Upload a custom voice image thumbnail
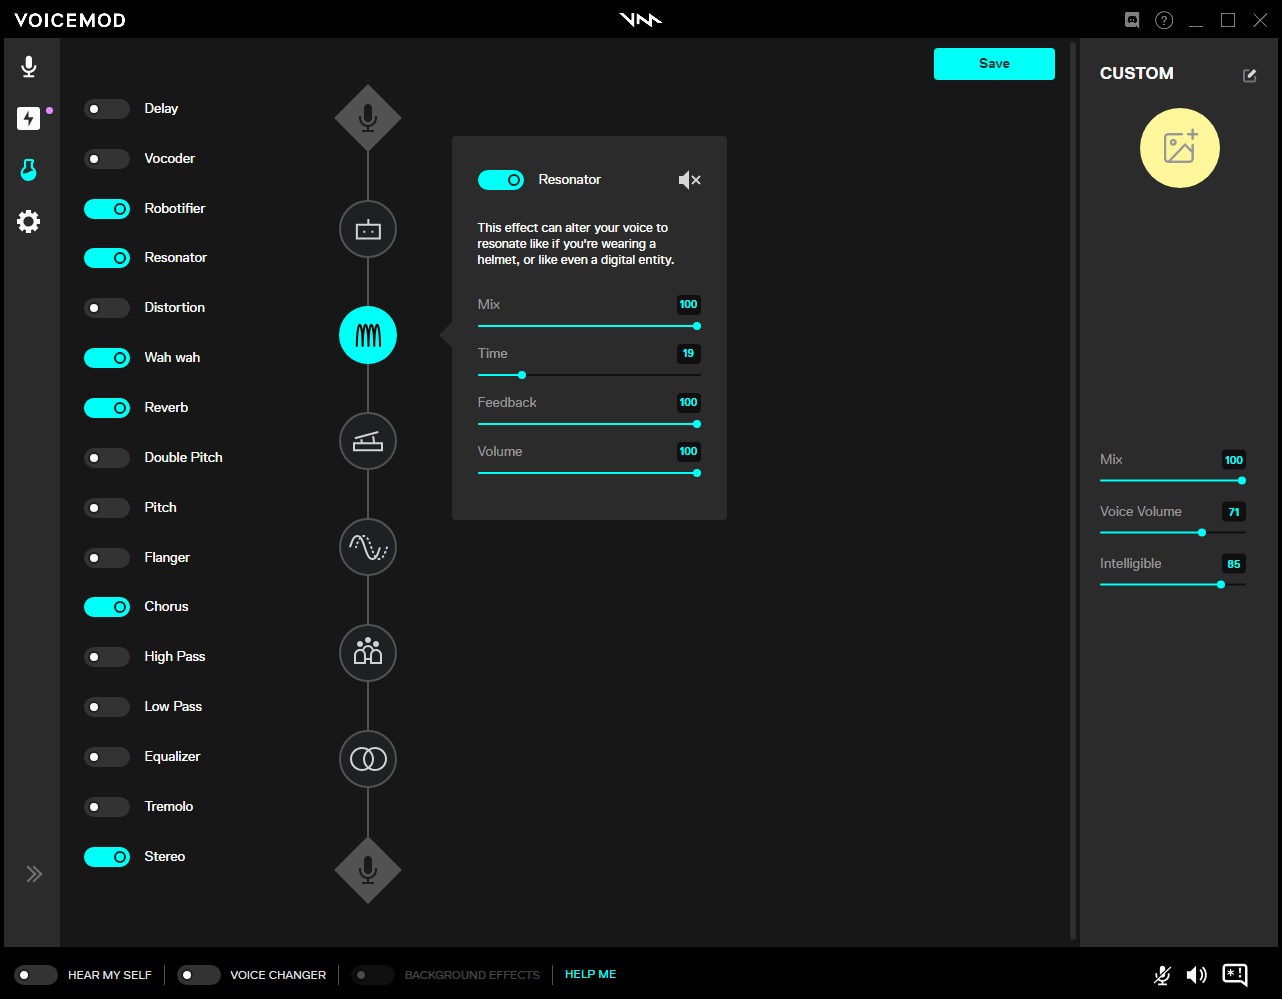 tap(1179, 148)
